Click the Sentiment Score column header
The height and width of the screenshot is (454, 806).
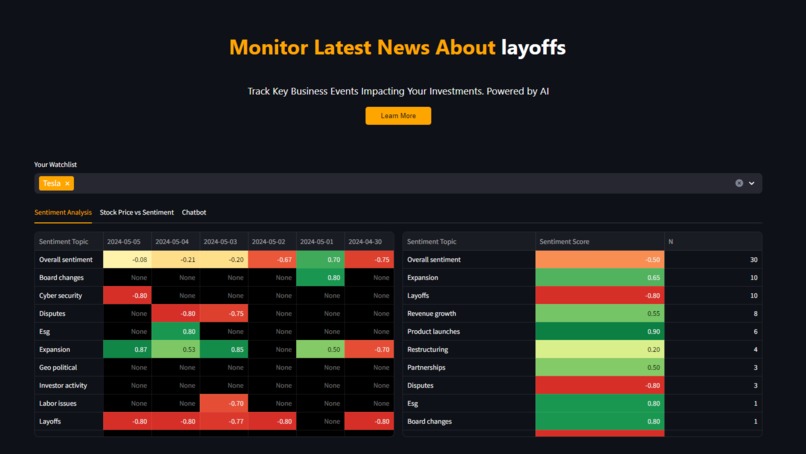(x=599, y=242)
